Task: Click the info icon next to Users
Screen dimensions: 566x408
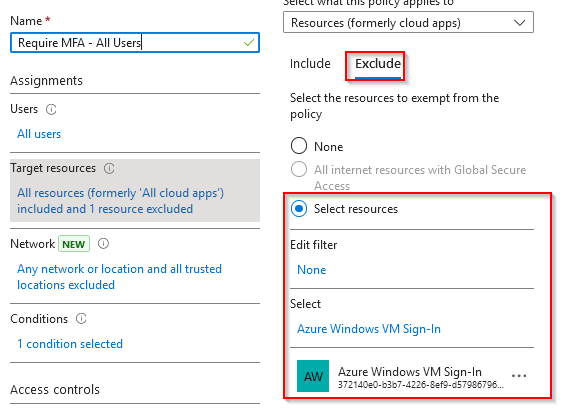Action: (51, 109)
